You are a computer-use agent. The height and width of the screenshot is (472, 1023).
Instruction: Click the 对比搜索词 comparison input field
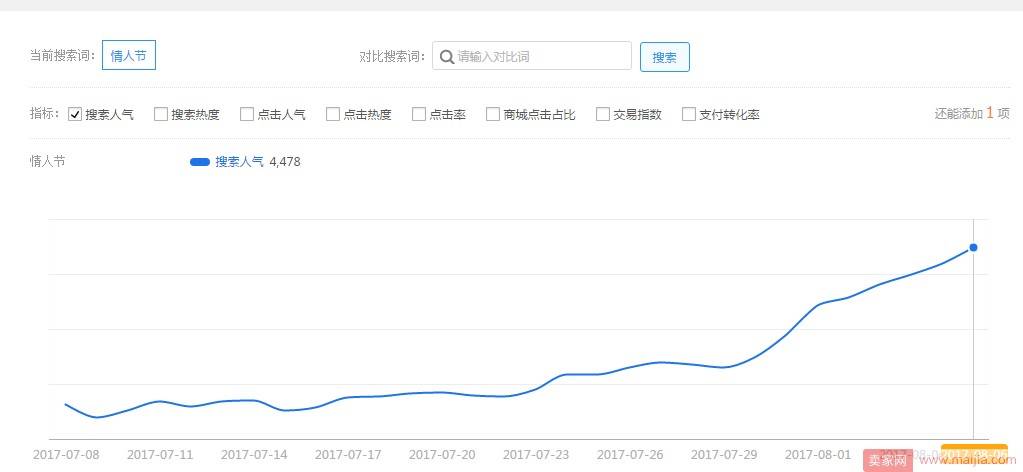click(532, 56)
